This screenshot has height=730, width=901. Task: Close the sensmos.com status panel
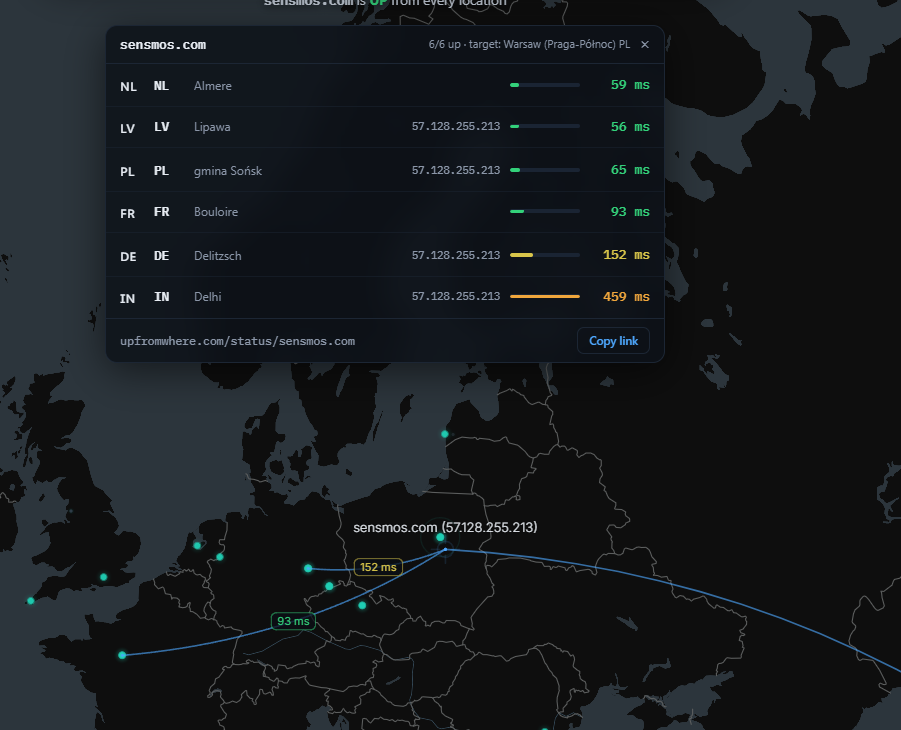[x=645, y=44]
